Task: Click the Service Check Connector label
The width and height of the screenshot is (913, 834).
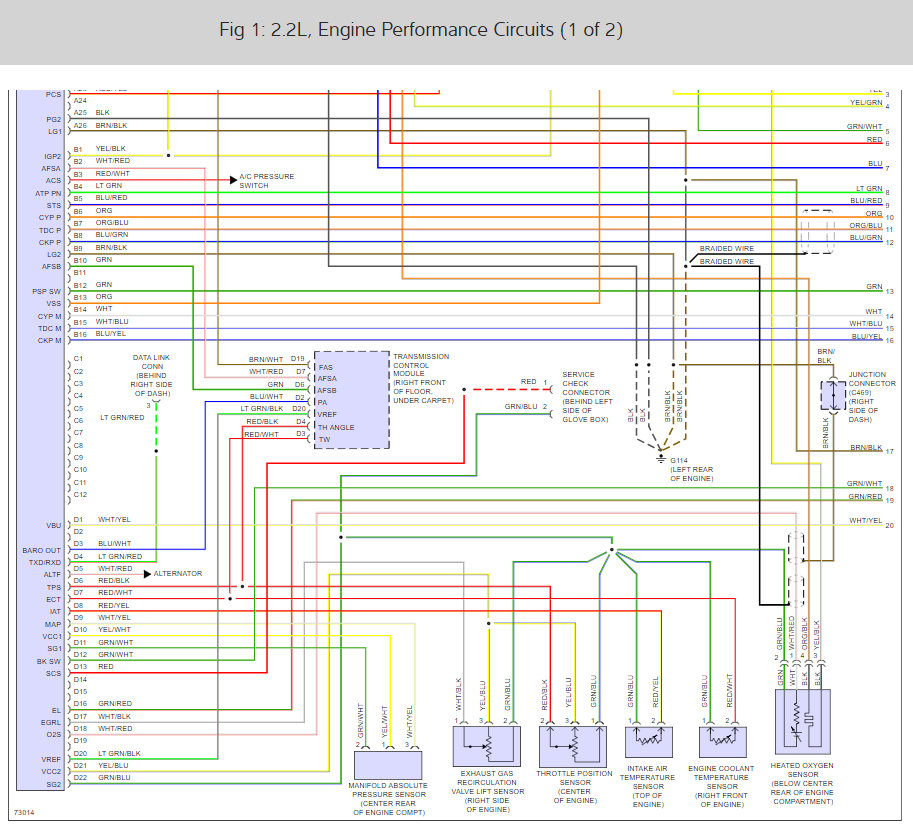Action: 587,397
